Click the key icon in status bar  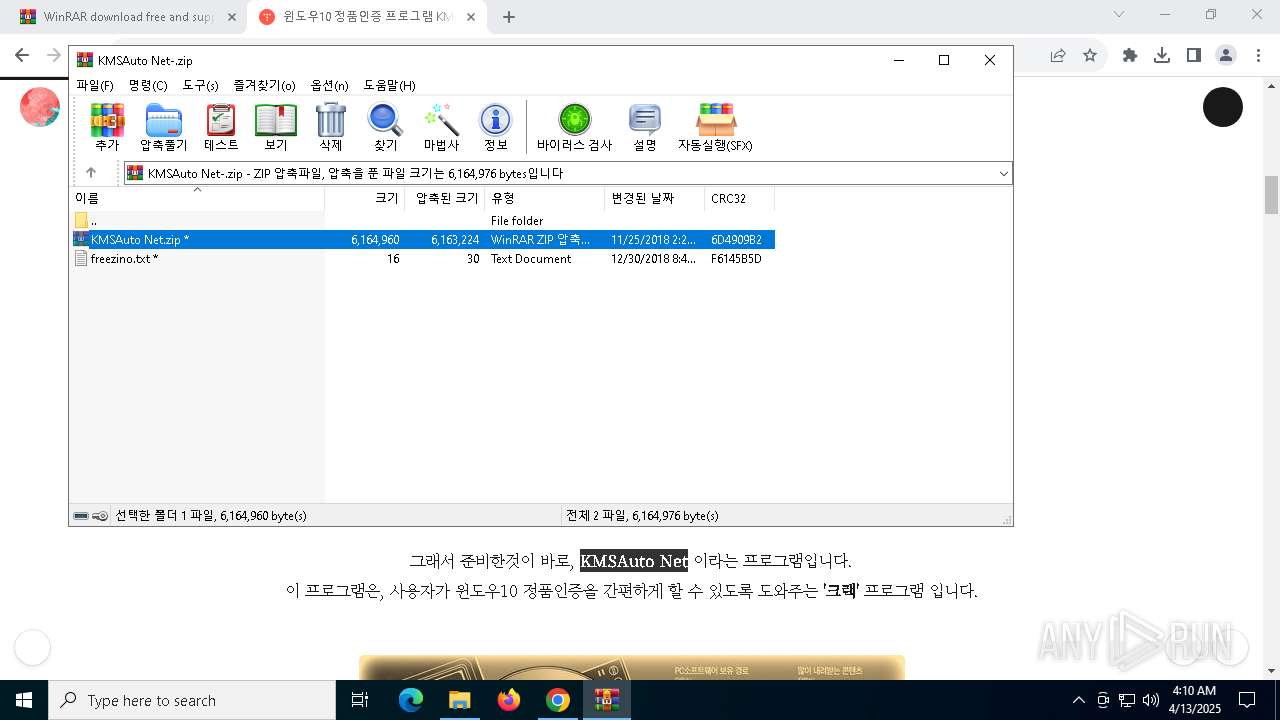pos(100,516)
